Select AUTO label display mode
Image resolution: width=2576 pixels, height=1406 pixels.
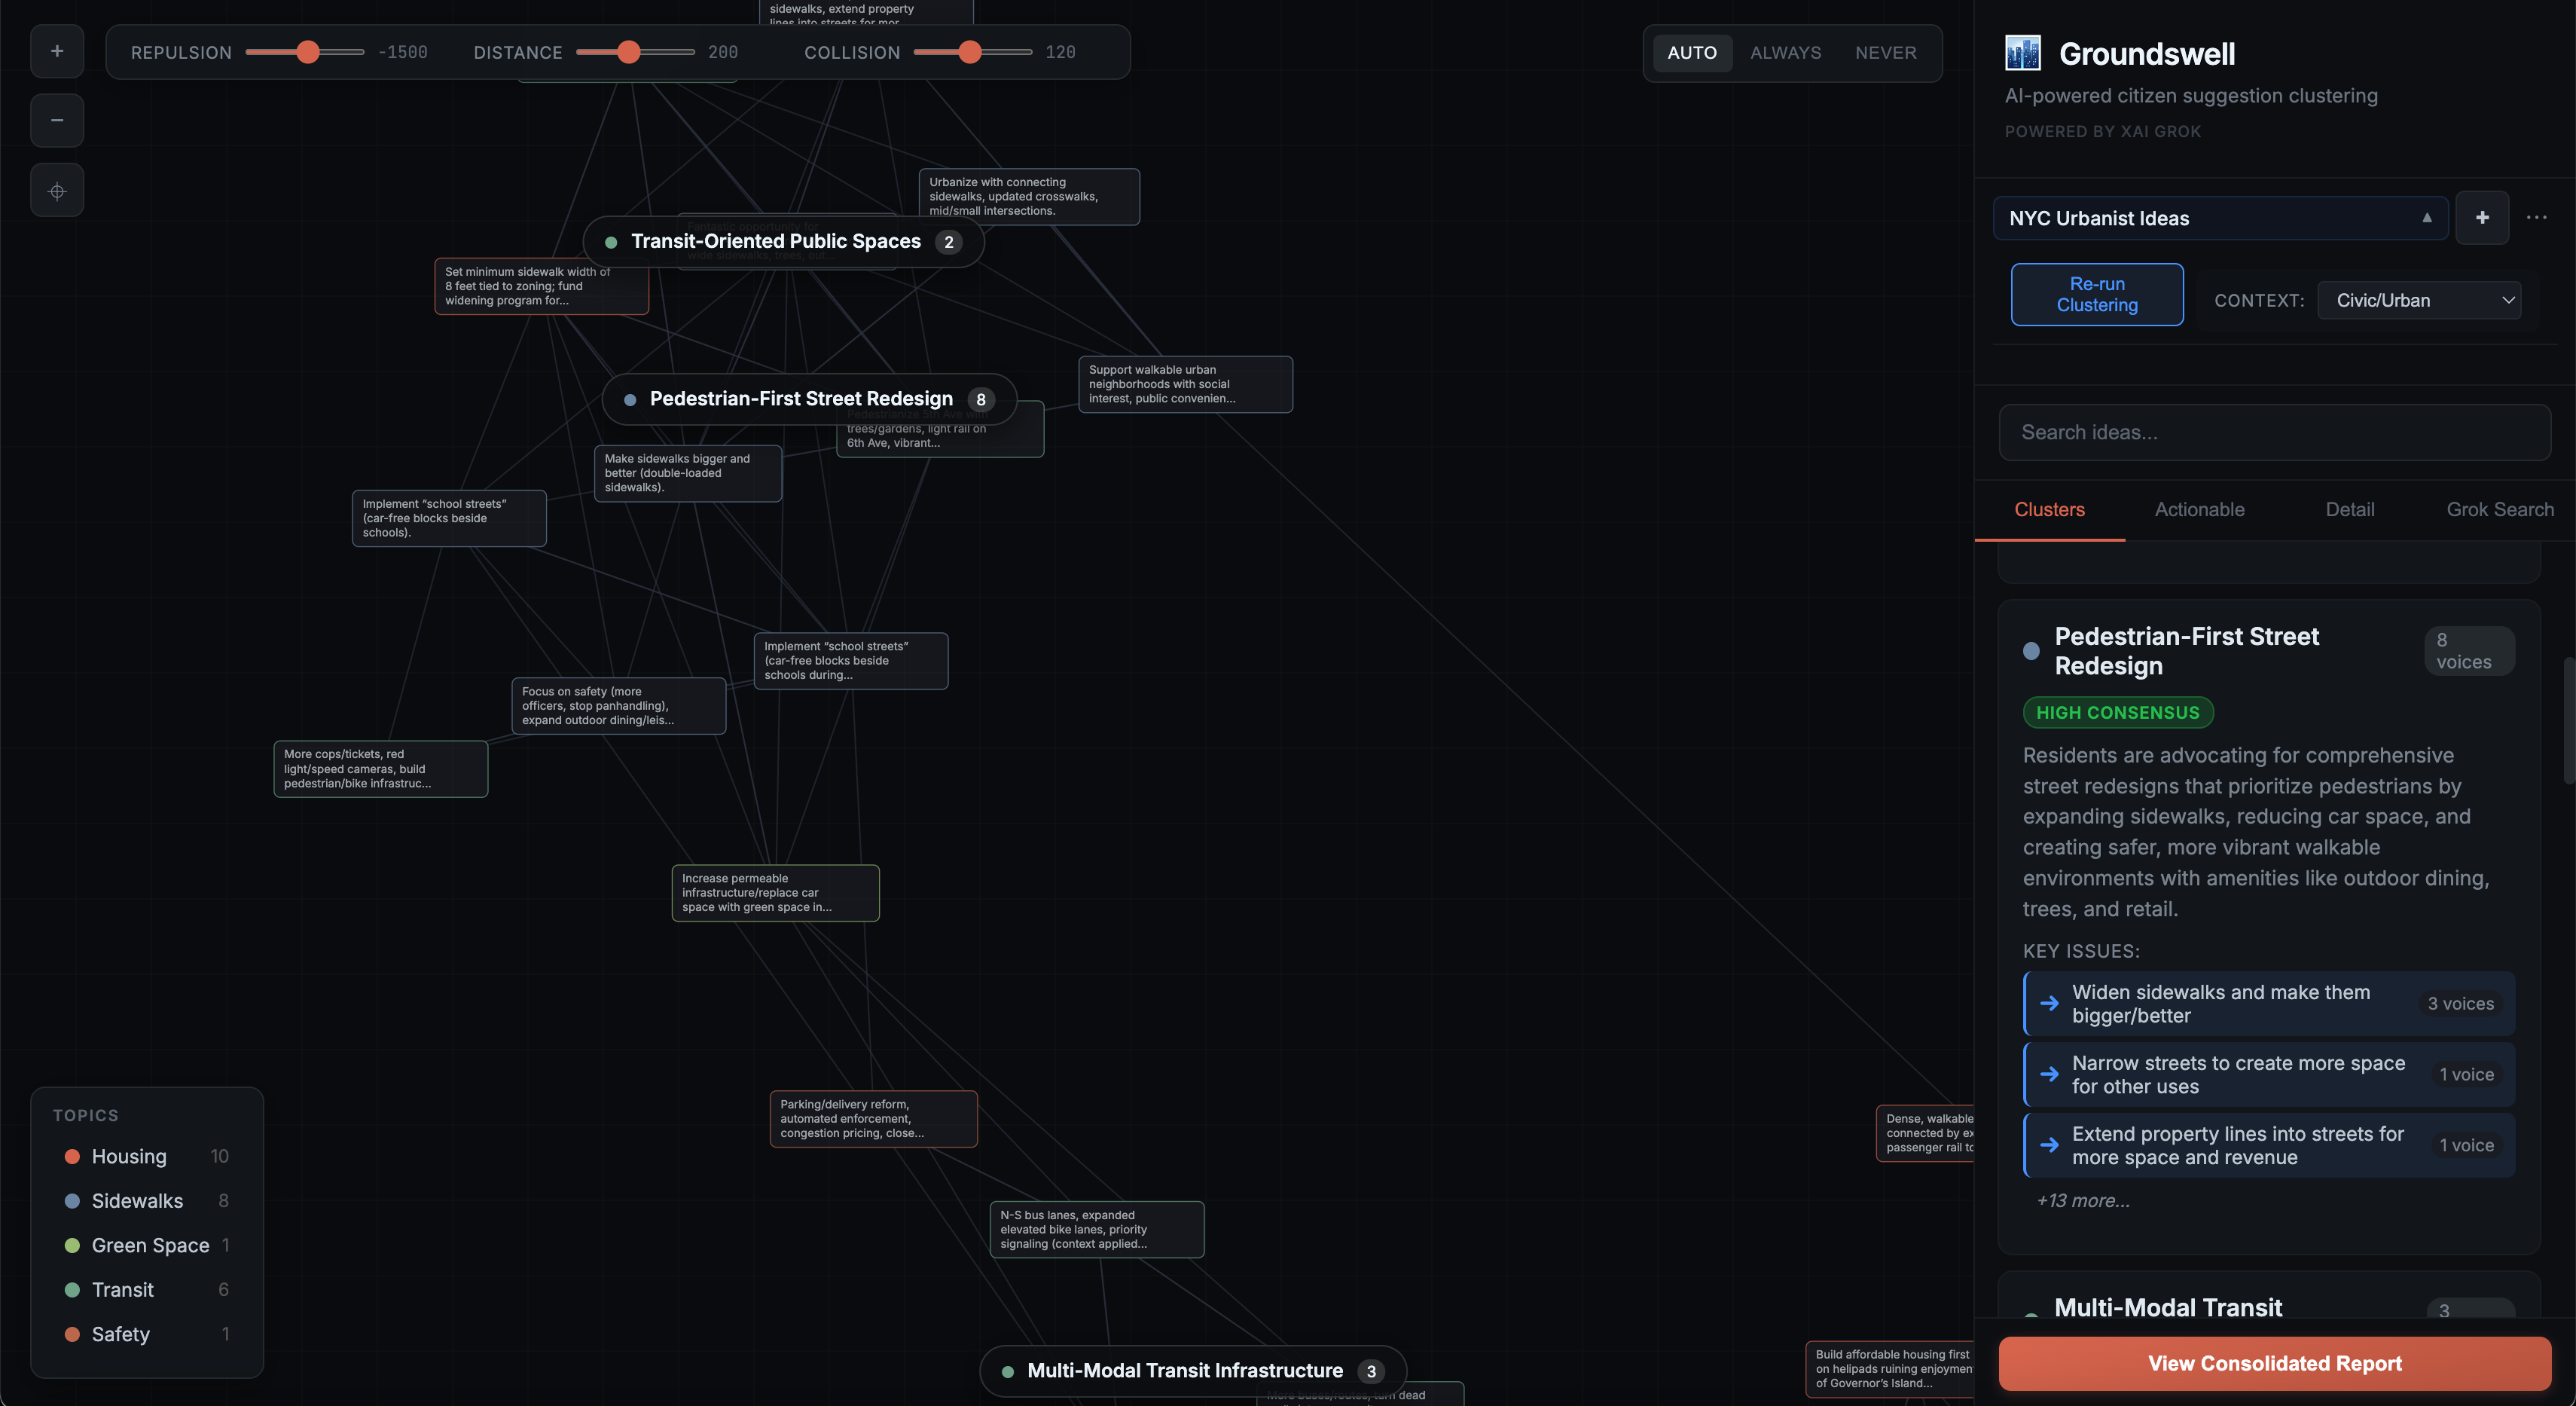click(x=1691, y=52)
